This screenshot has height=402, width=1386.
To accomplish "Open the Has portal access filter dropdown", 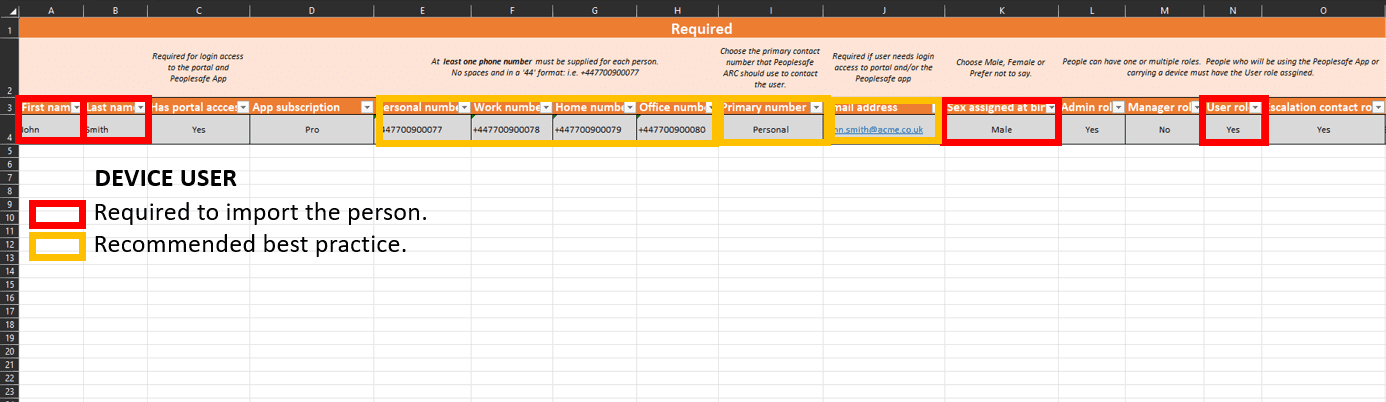I will 242,107.
